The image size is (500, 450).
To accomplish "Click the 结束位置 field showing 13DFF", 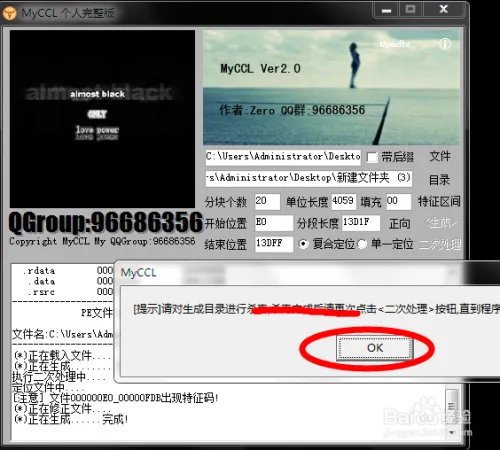I will (x=274, y=244).
